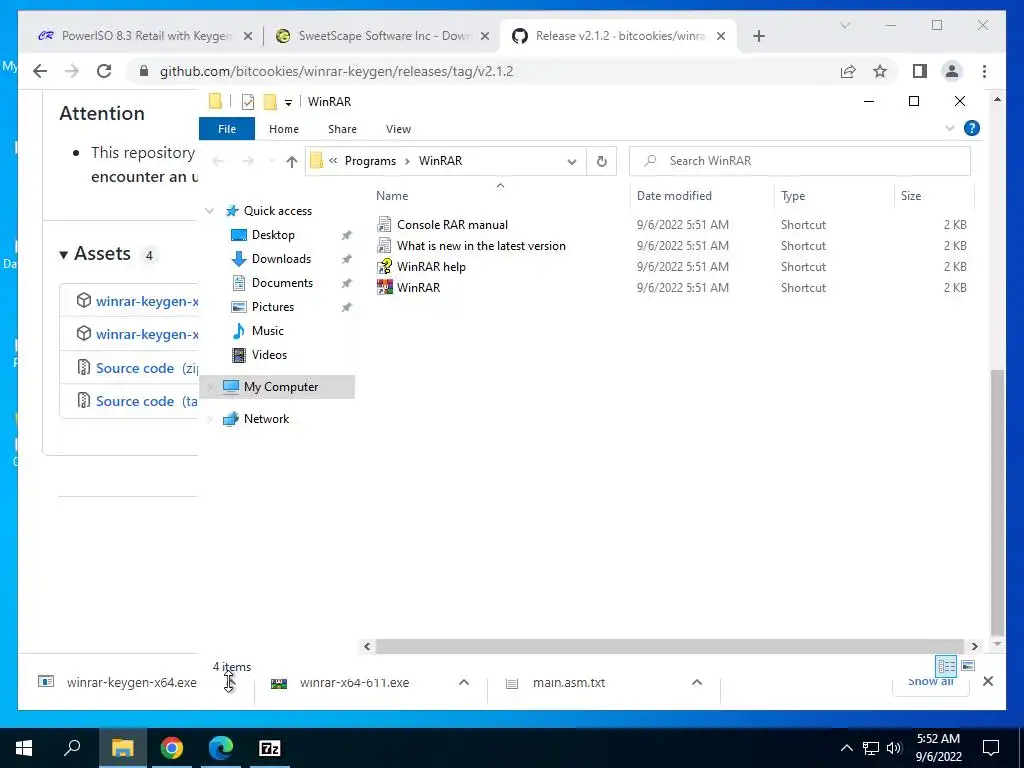Switch to large icons view layout
1024x768 pixels.
968,665
